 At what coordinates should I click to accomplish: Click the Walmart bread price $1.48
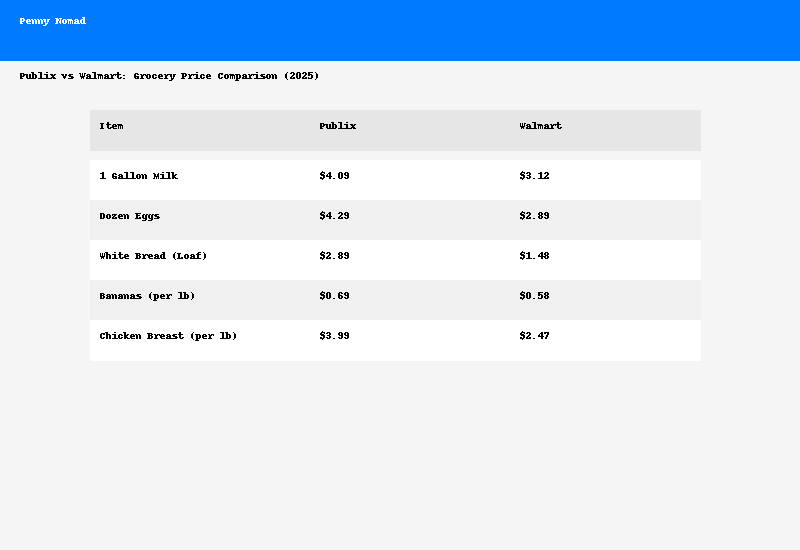[534, 256]
